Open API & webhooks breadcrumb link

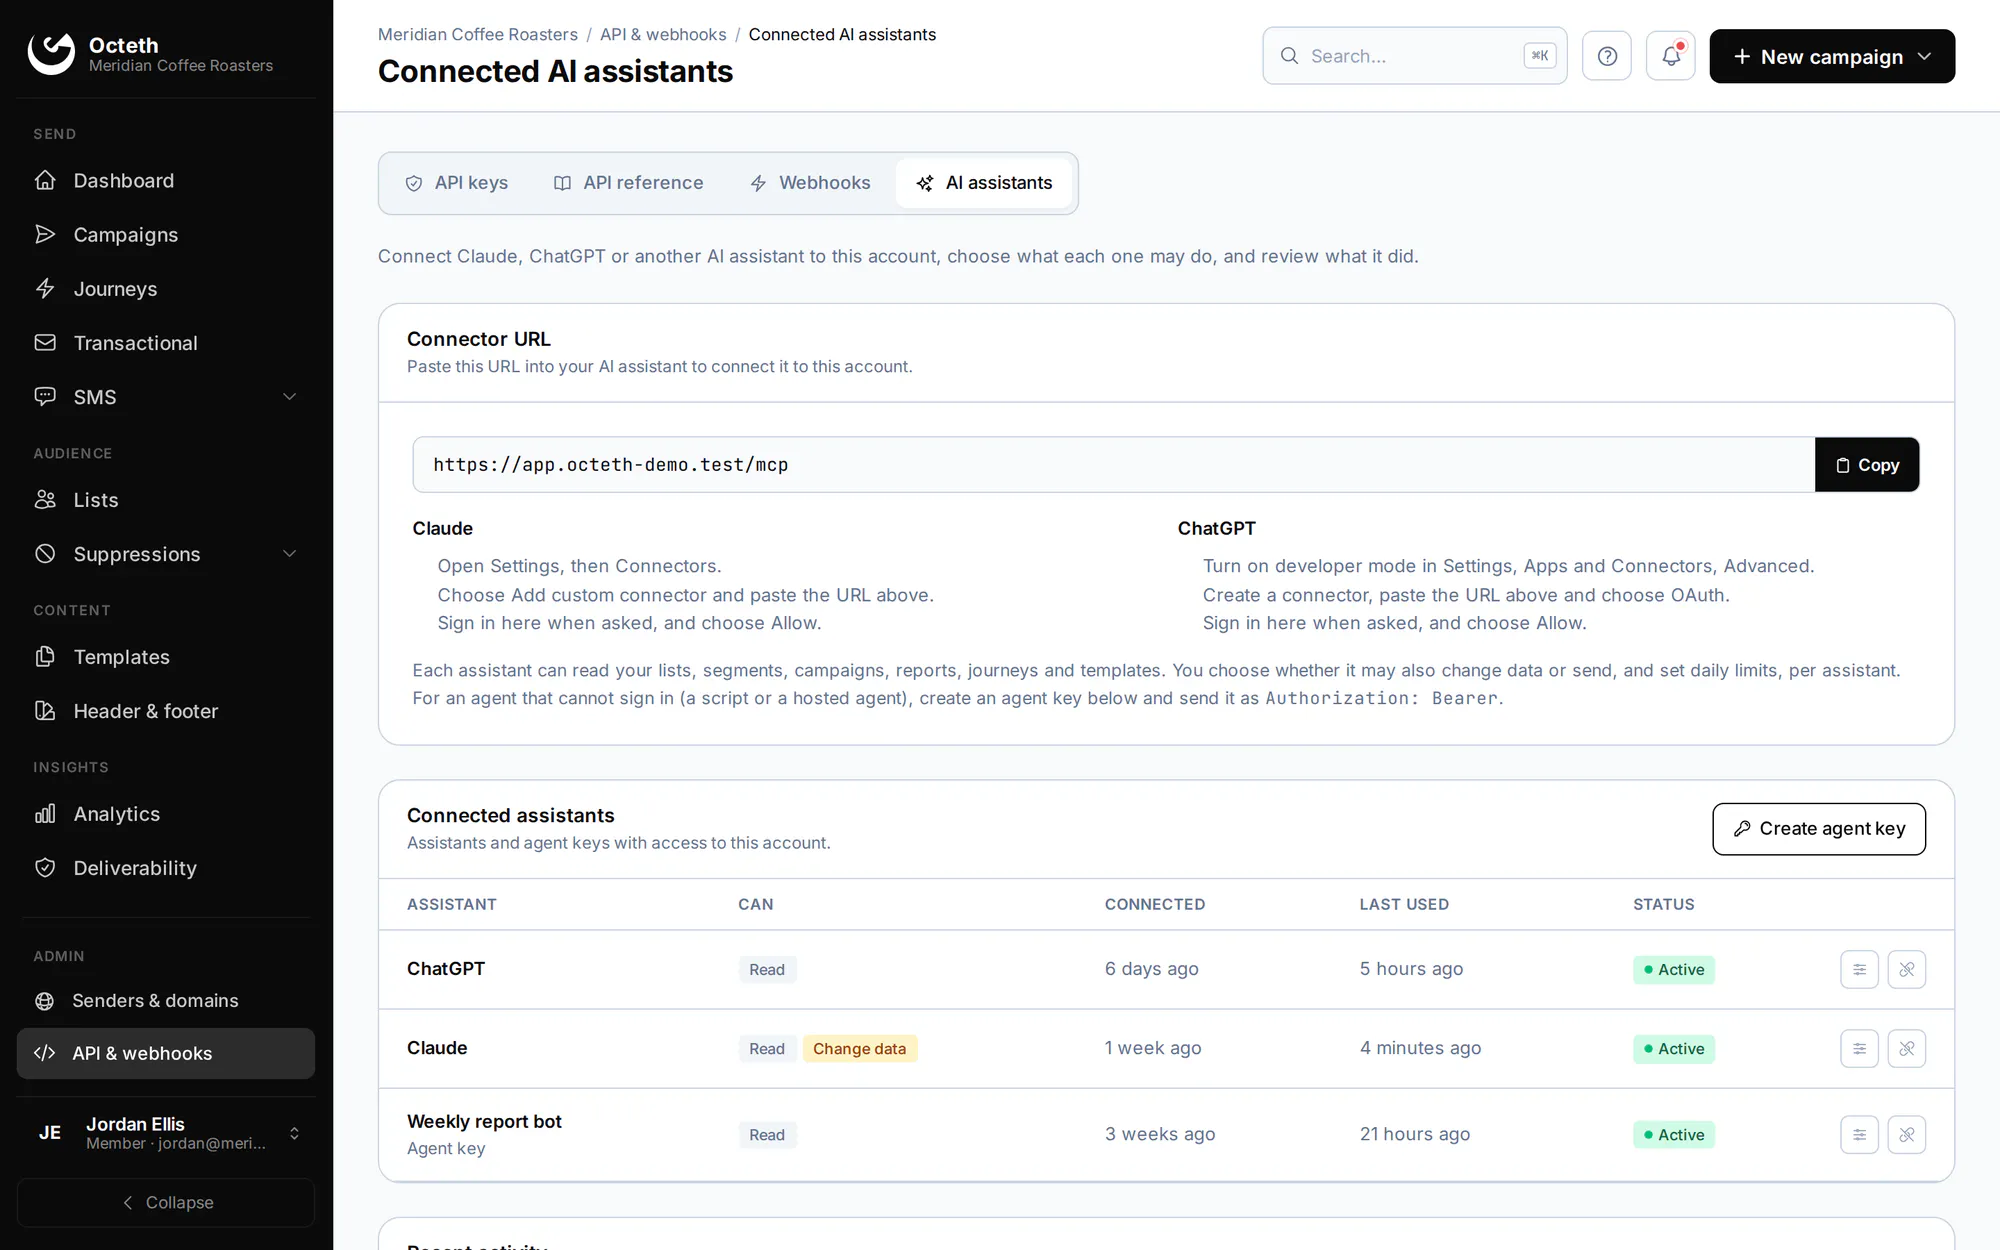coord(663,34)
